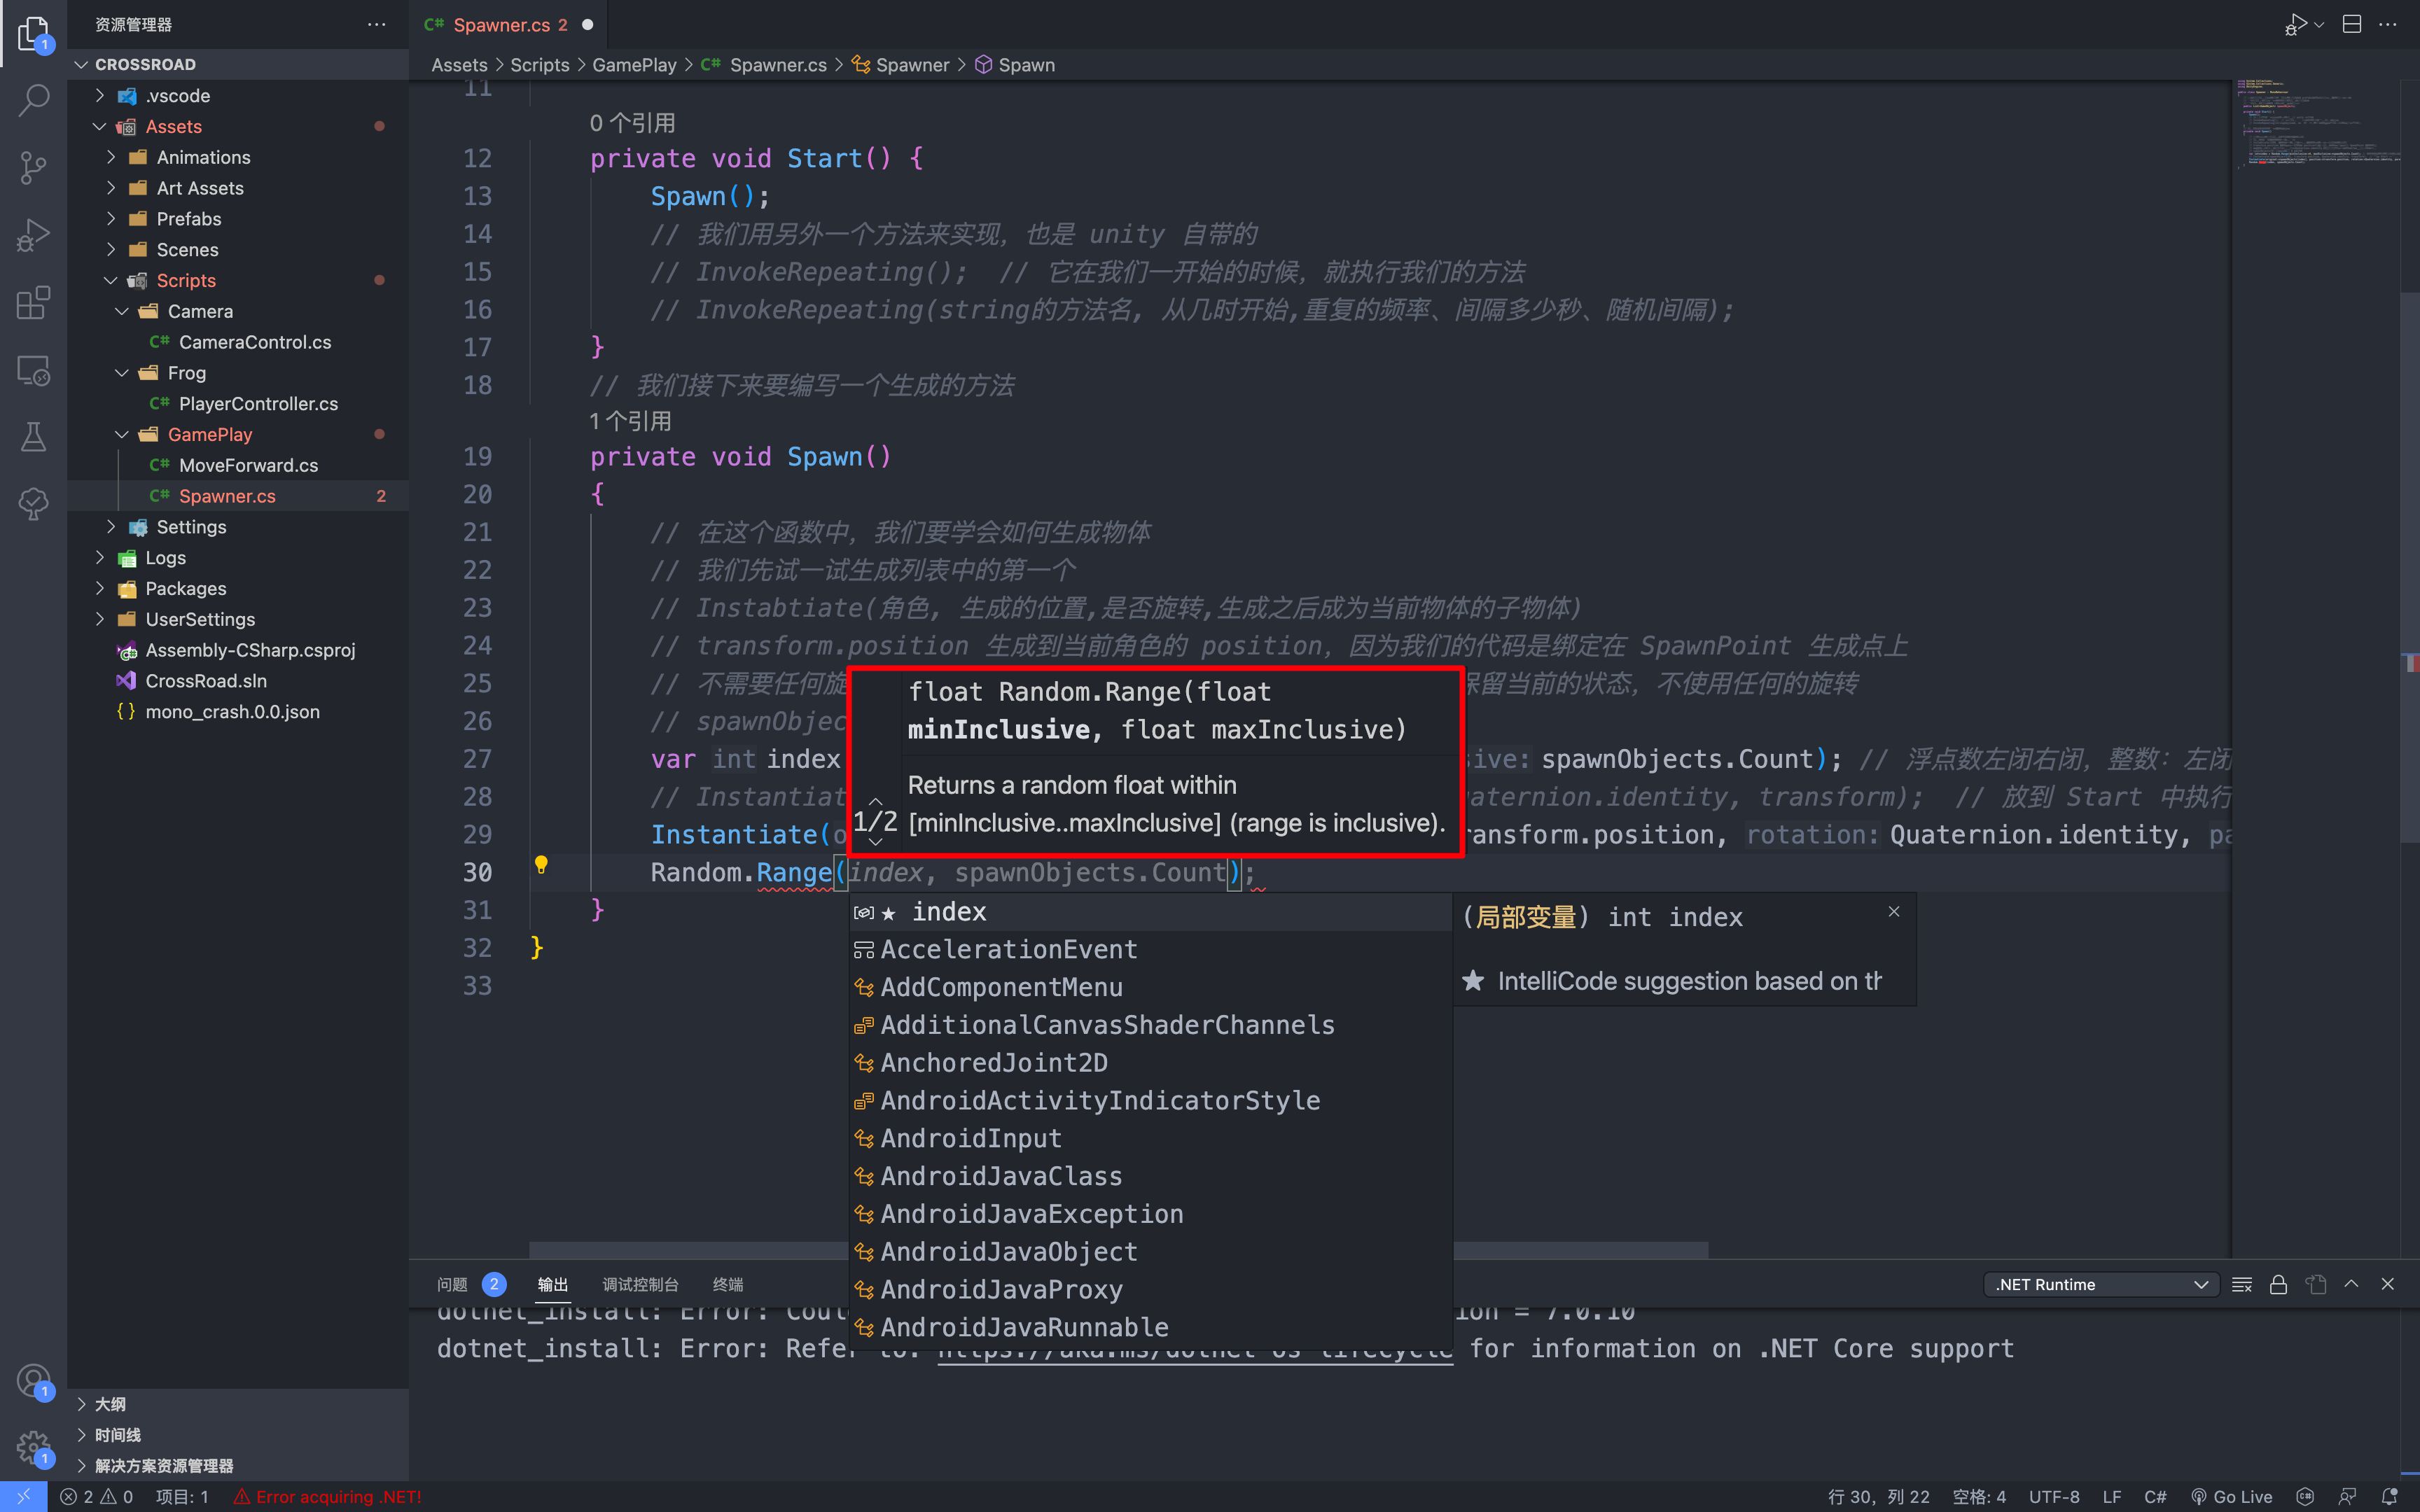
Task: Select AndroidInput from suggestion list
Action: click(x=1150, y=1138)
